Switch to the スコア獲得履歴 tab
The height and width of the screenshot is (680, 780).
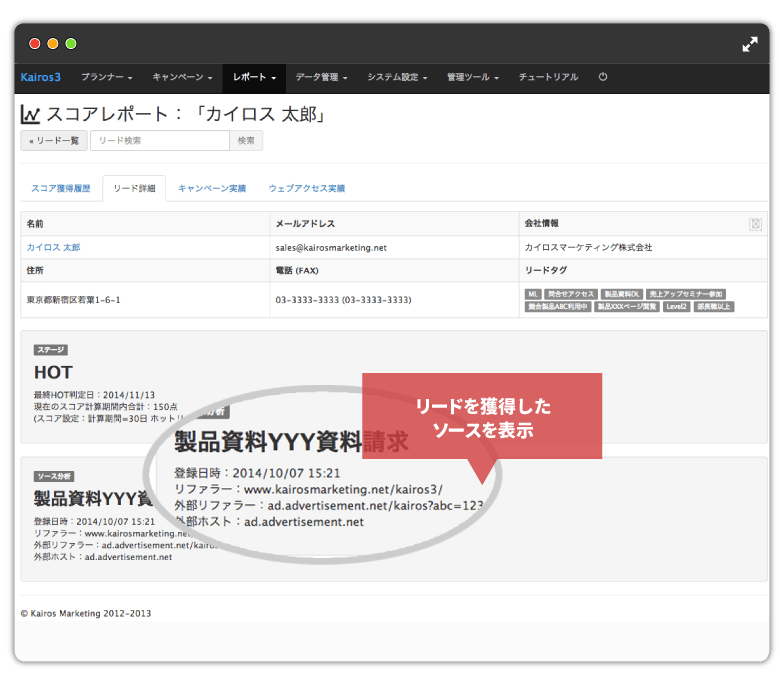coord(61,189)
